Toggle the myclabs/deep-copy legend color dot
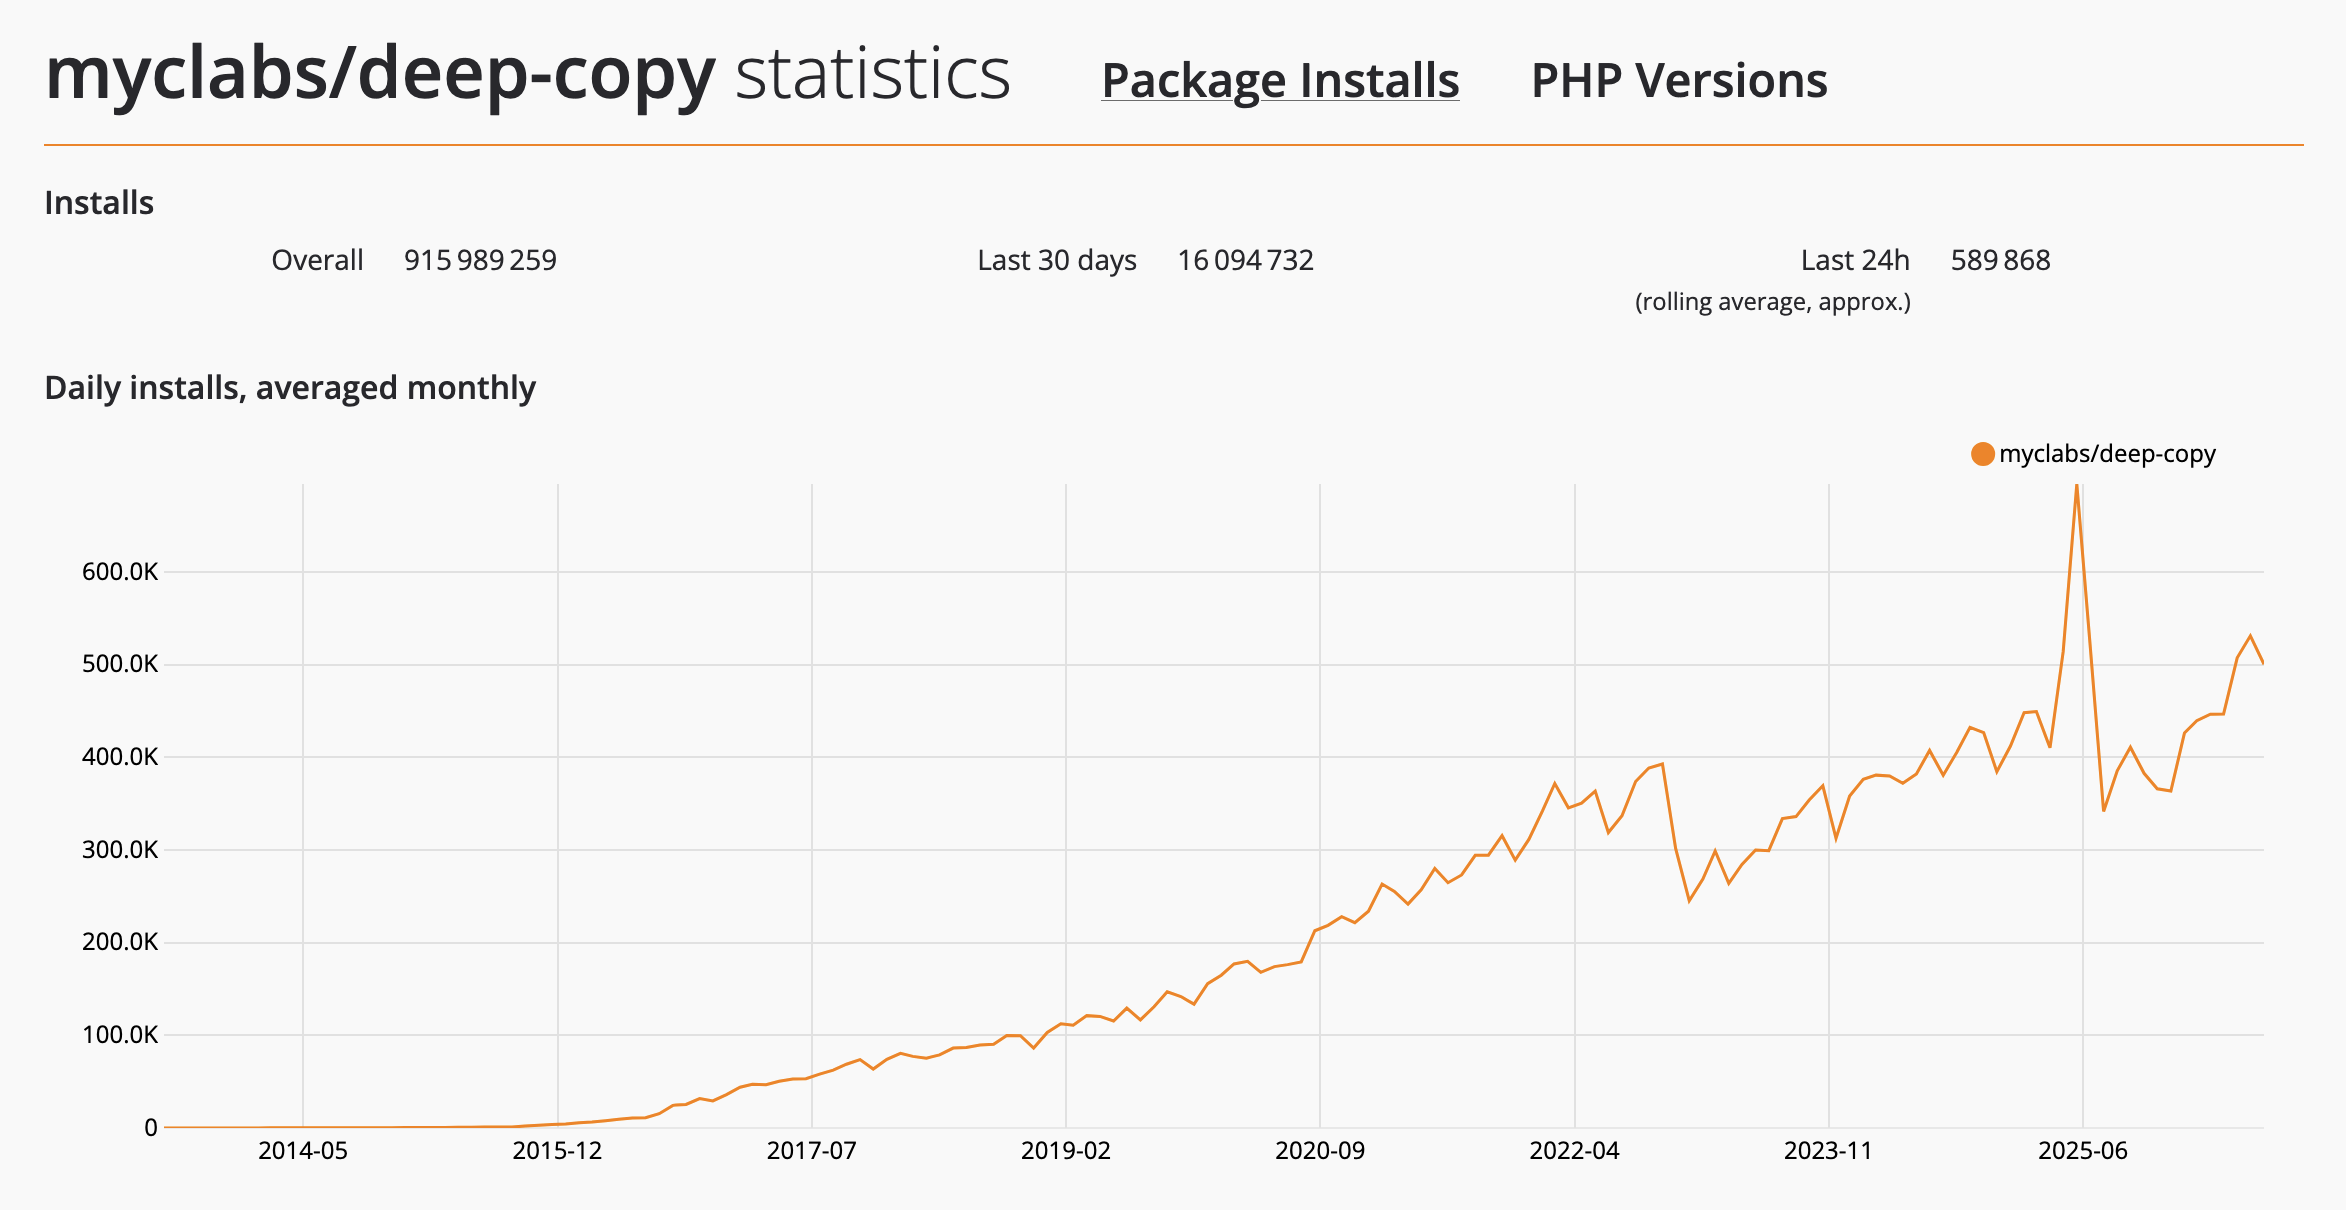The height and width of the screenshot is (1210, 2346). pyautogui.click(x=1982, y=454)
